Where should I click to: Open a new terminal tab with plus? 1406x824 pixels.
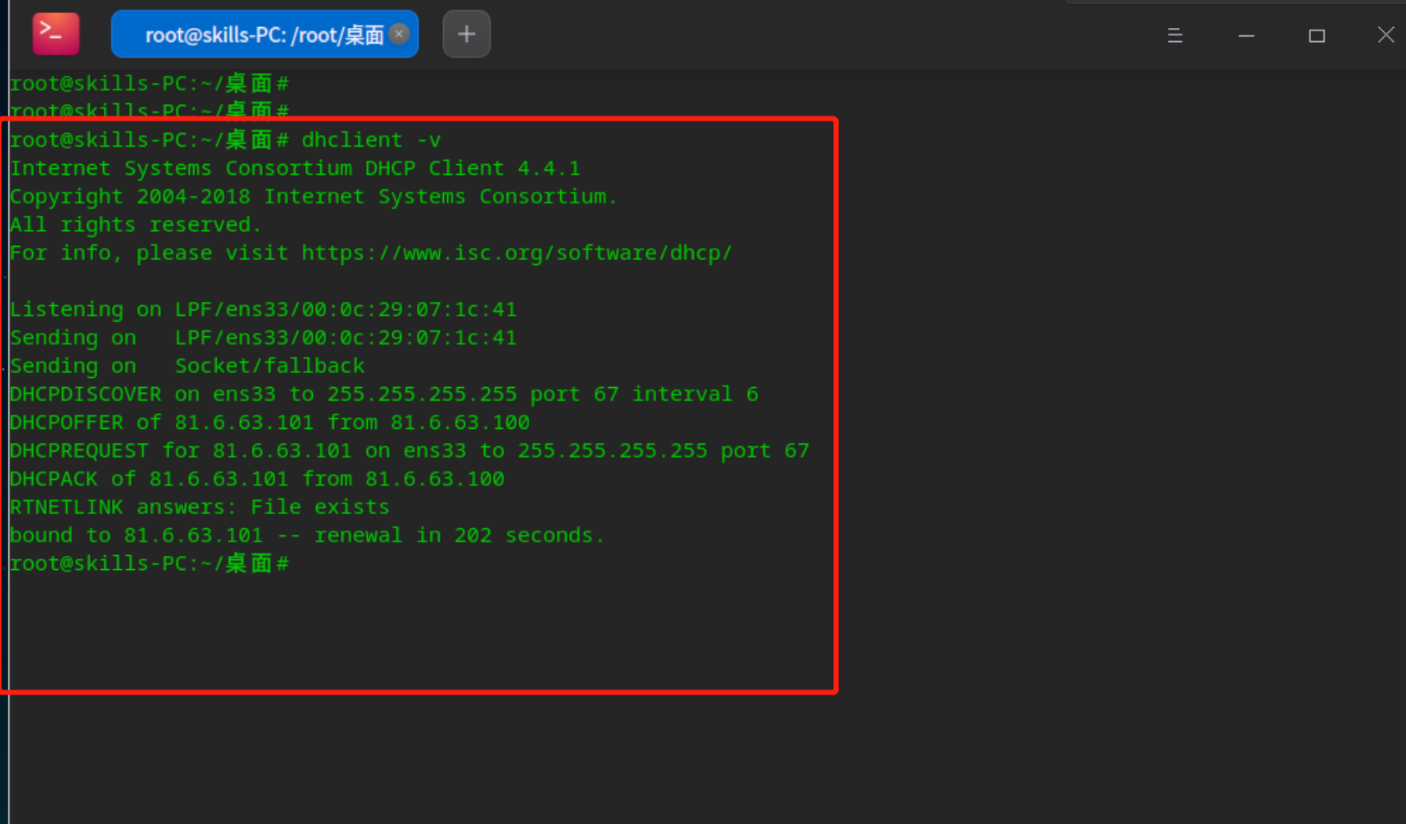pos(466,34)
